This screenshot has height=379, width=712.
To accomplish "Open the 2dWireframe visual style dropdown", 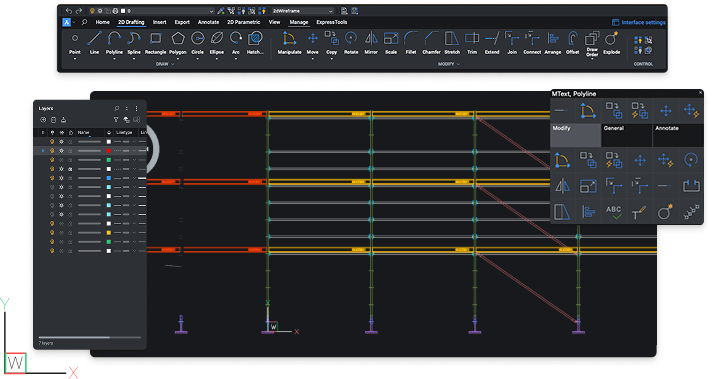I will pos(302,10).
